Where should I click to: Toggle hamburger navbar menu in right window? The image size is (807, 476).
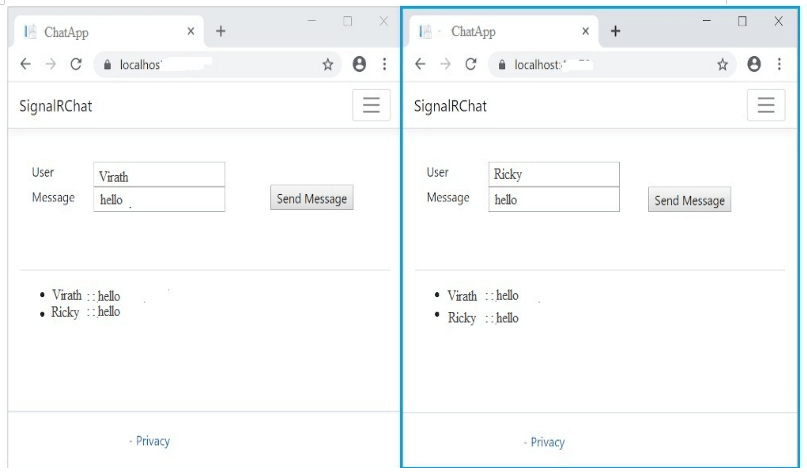pos(766,105)
